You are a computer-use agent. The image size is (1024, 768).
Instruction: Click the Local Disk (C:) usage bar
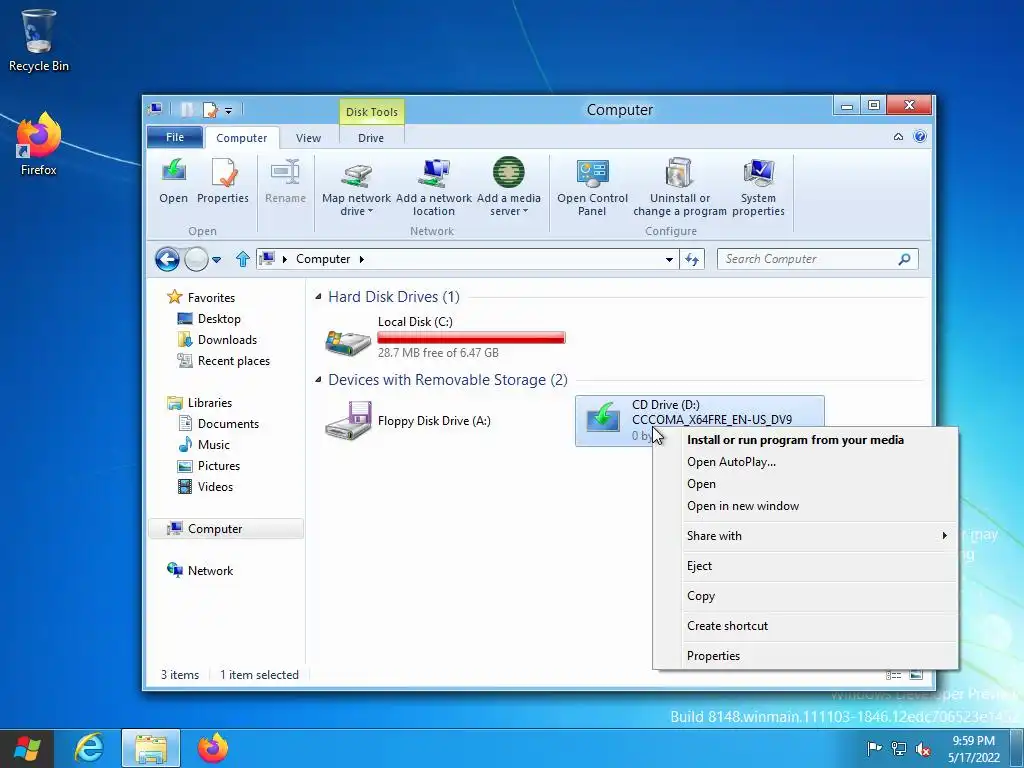(x=472, y=338)
